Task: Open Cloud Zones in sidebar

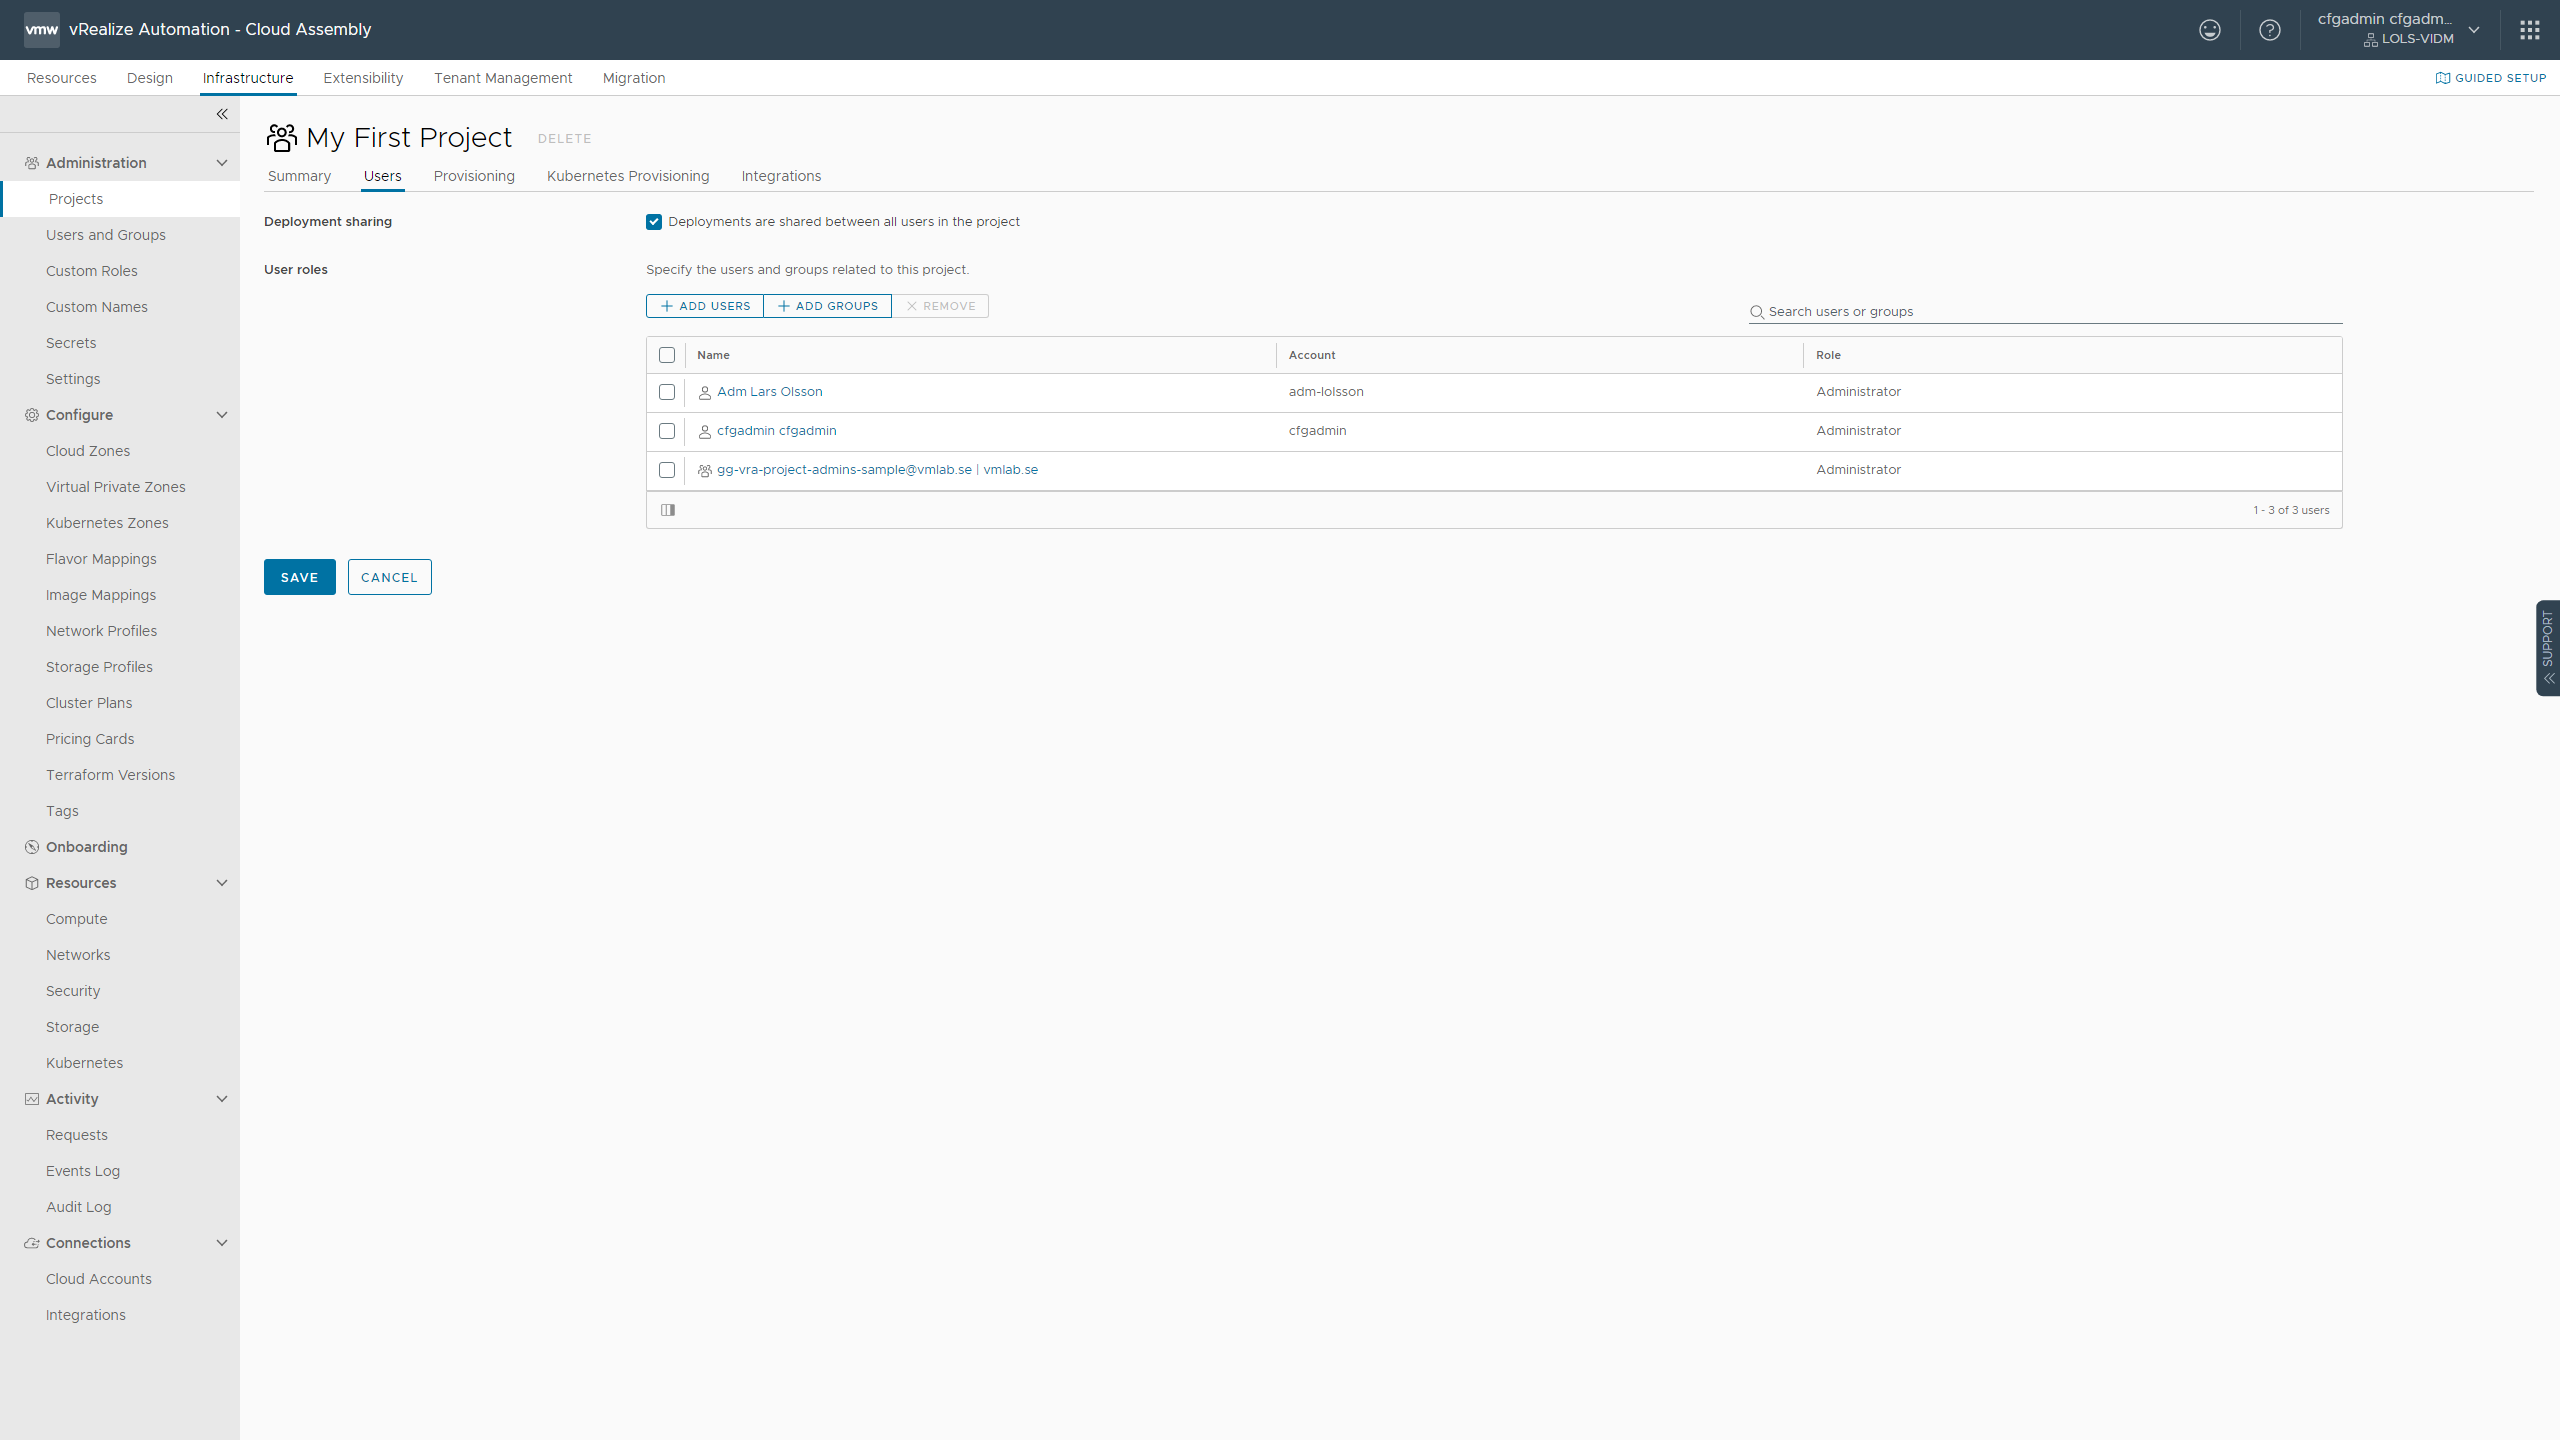Action: (88, 451)
